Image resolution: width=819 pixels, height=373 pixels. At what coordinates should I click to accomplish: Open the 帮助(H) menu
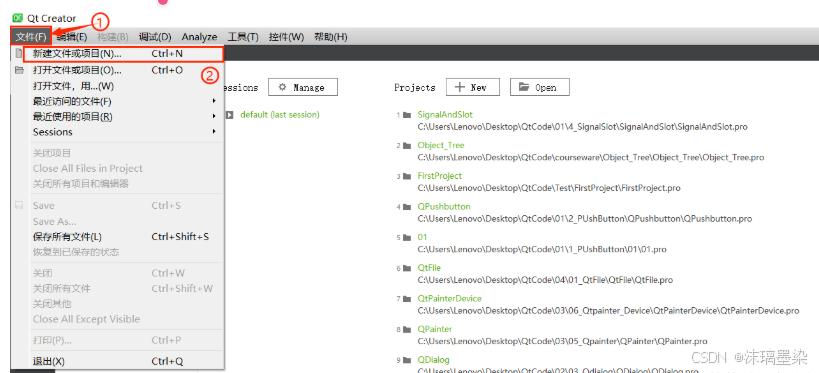pyautogui.click(x=331, y=37)
